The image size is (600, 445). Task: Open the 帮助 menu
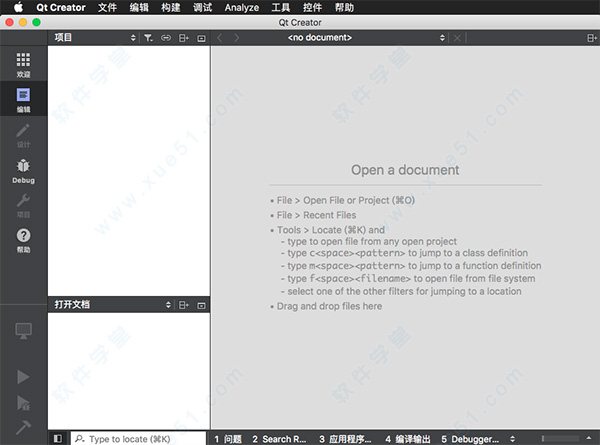pos(344,7)
